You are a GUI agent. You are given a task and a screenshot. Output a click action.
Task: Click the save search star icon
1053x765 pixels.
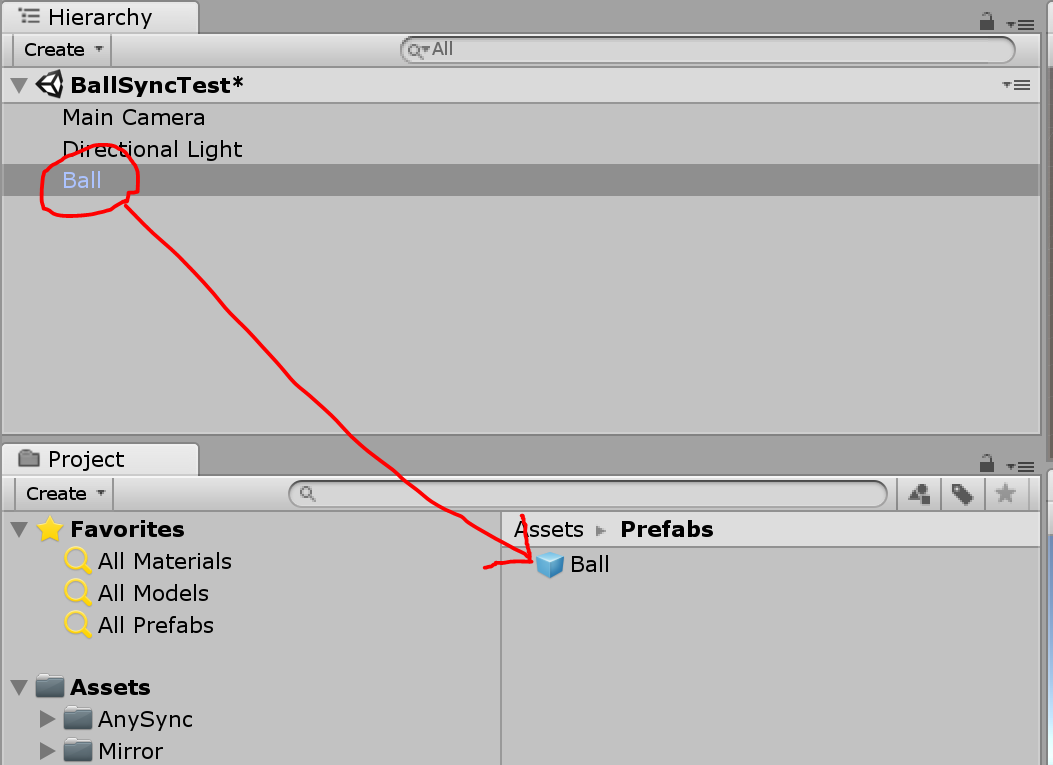[1005, 493]
